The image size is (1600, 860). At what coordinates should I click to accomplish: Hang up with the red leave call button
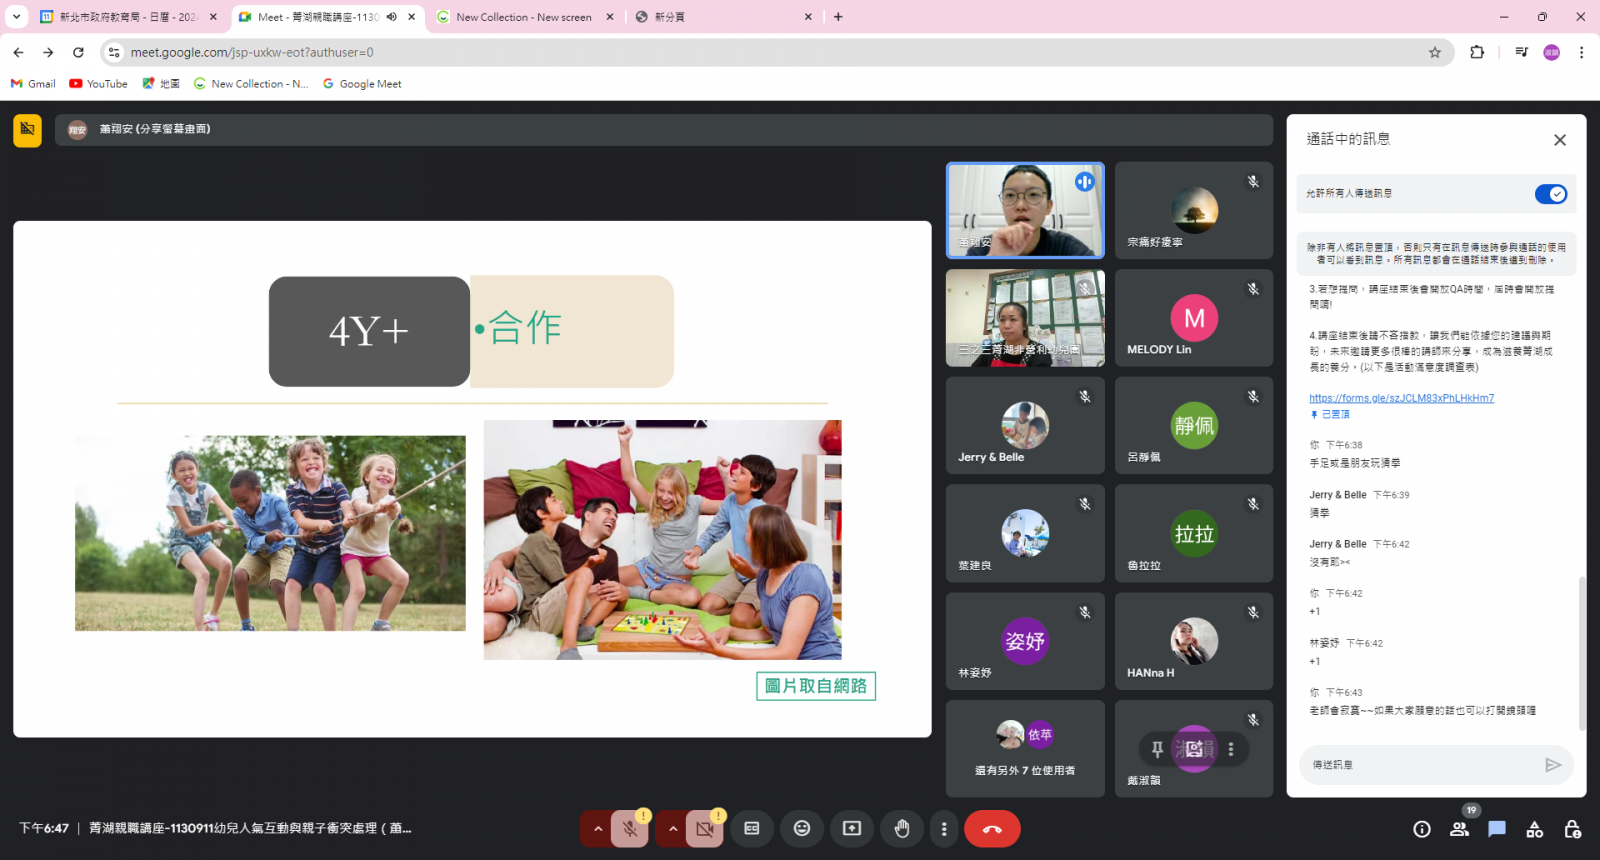(x=992, y=828)
